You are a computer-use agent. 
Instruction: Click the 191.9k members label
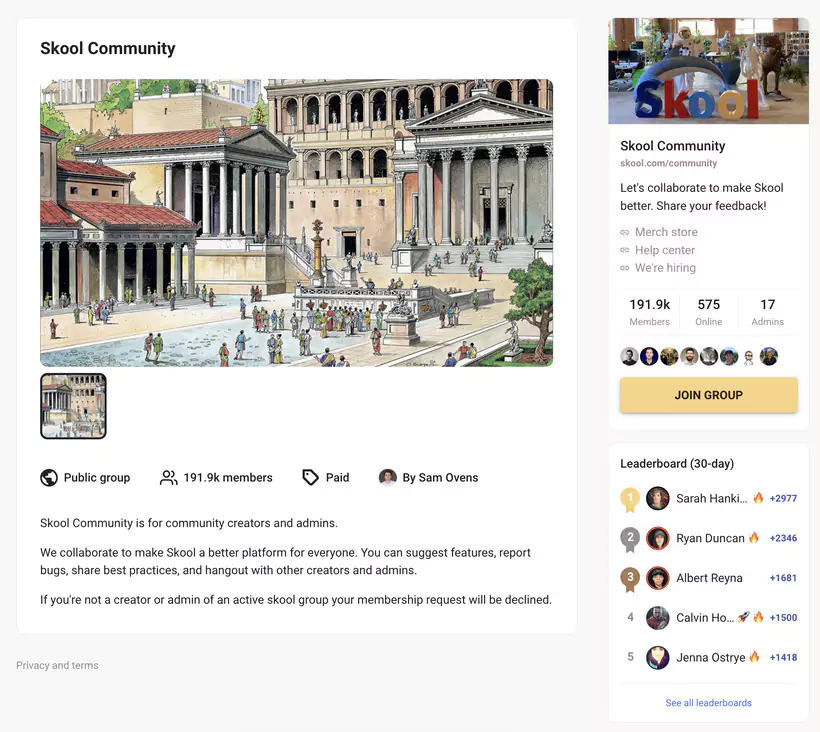[x=228, y=477]
